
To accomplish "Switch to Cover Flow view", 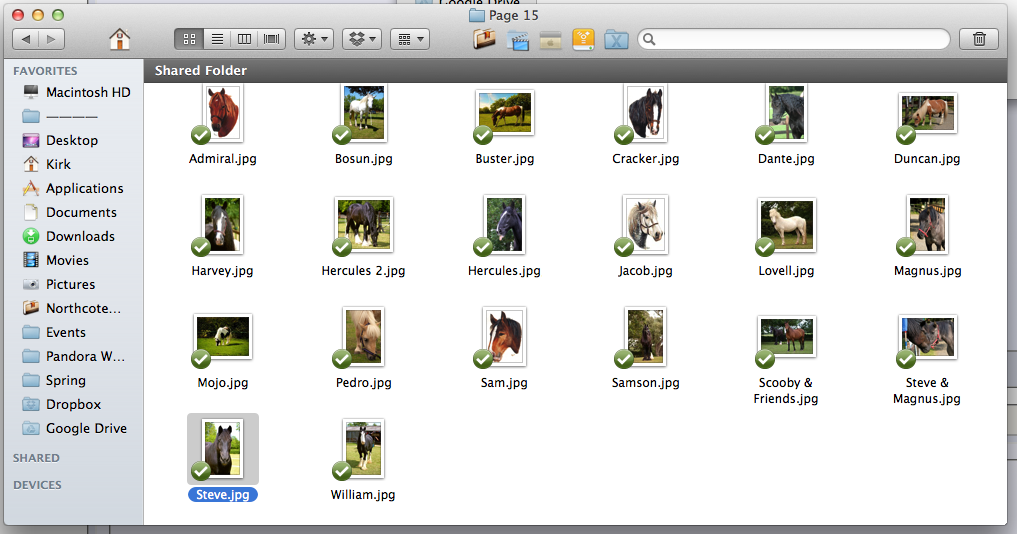I will [272, 40].
